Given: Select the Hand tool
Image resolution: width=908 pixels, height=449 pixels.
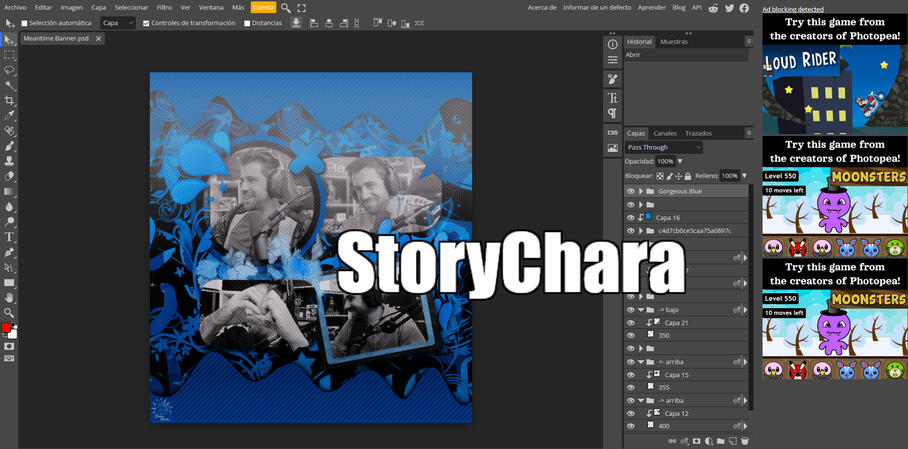Looking at the screenshot, I should click(x=10, y=298).
